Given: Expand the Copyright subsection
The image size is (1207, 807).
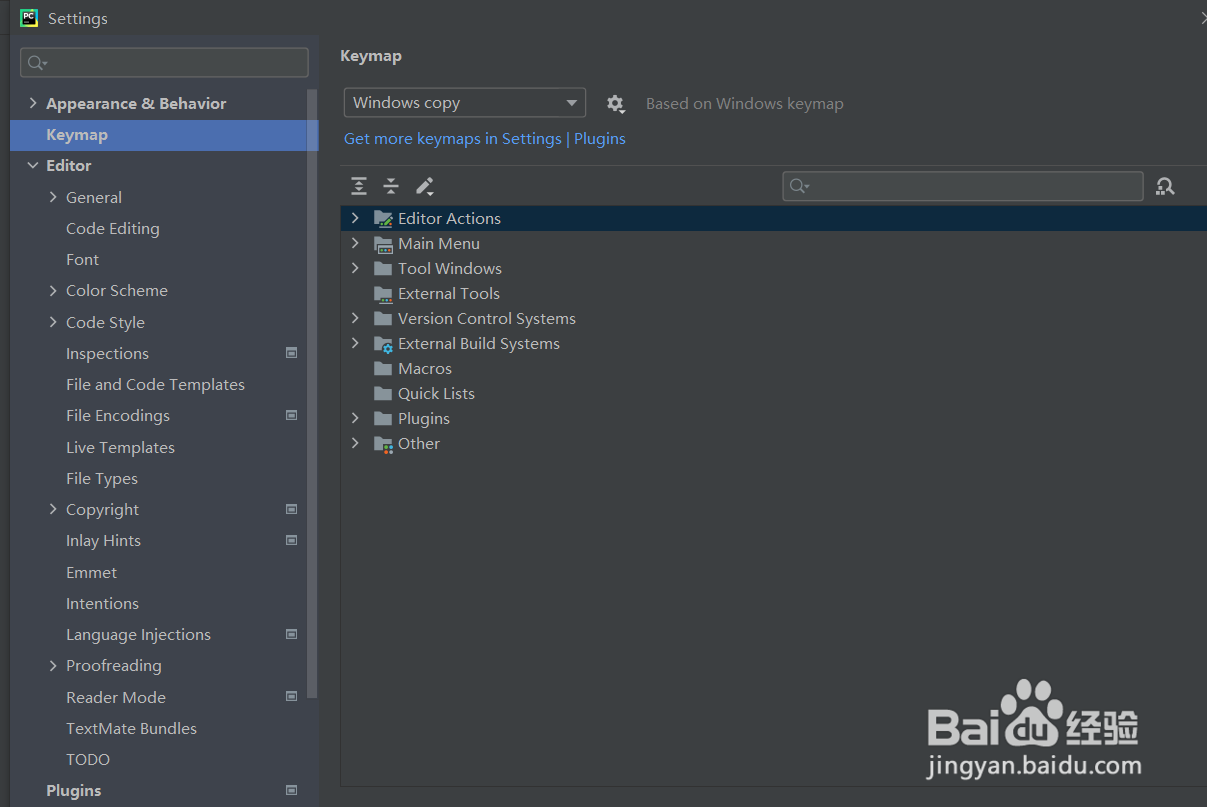Looking at the screenshot, I should [53, 509].
